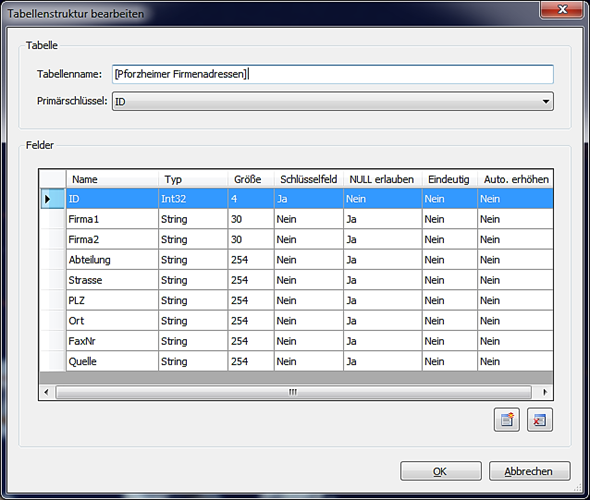Viewport: 590px width, 500px height.
Task: Click the scrollbar right arrow
Action: [545, 392]
